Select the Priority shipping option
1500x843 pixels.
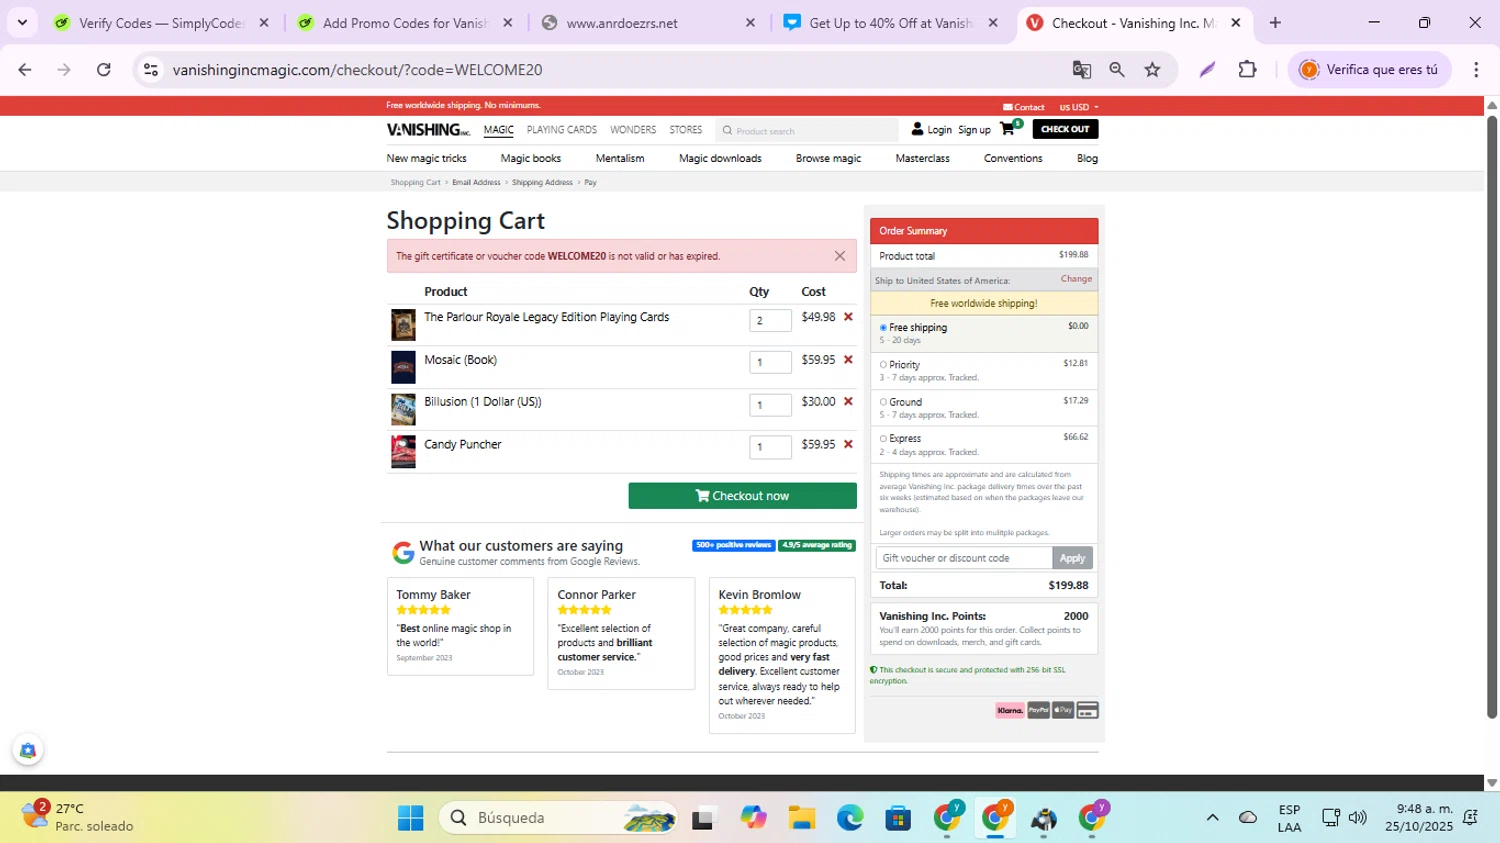(x=883, y=365)
